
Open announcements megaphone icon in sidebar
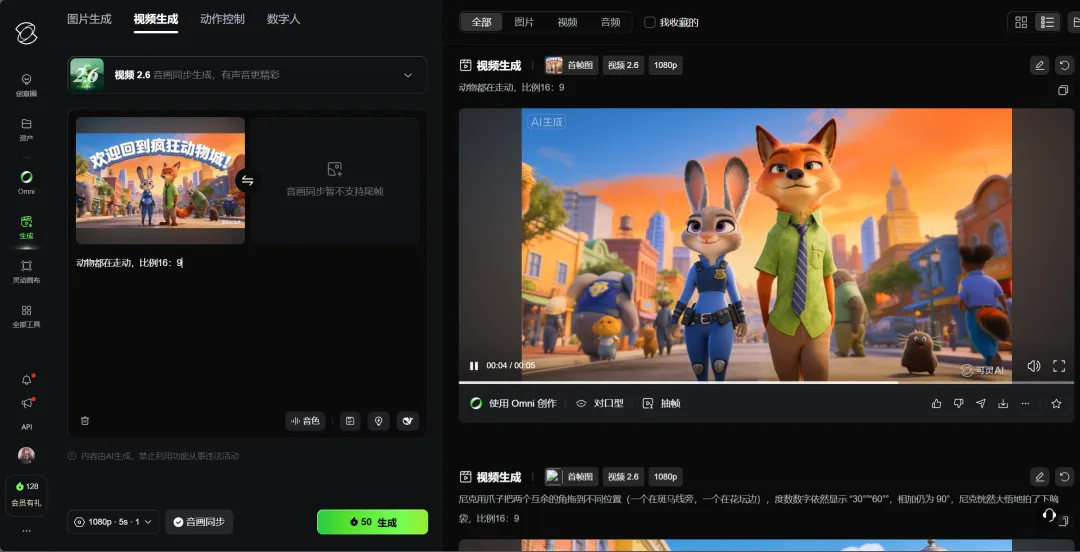[27, 402]
